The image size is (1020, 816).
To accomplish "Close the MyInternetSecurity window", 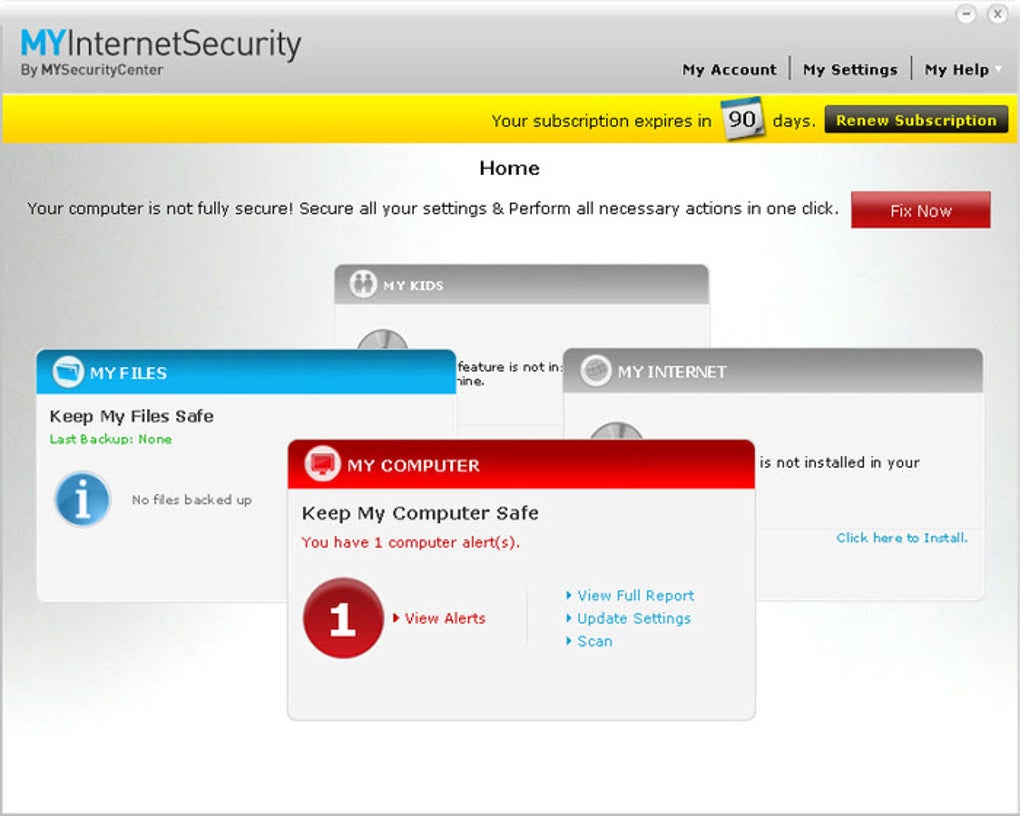I will point(997,13).
